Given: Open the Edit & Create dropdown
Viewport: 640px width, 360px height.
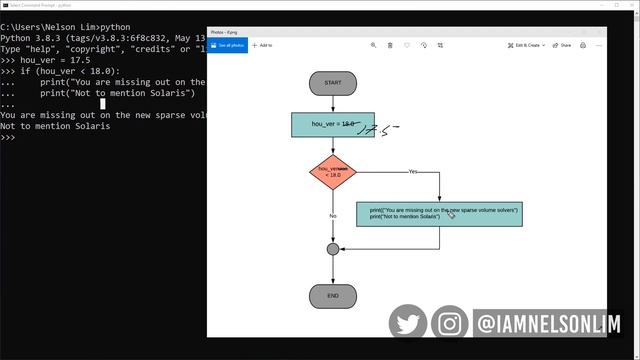Looking at the screenshot, I should (526, 45).
